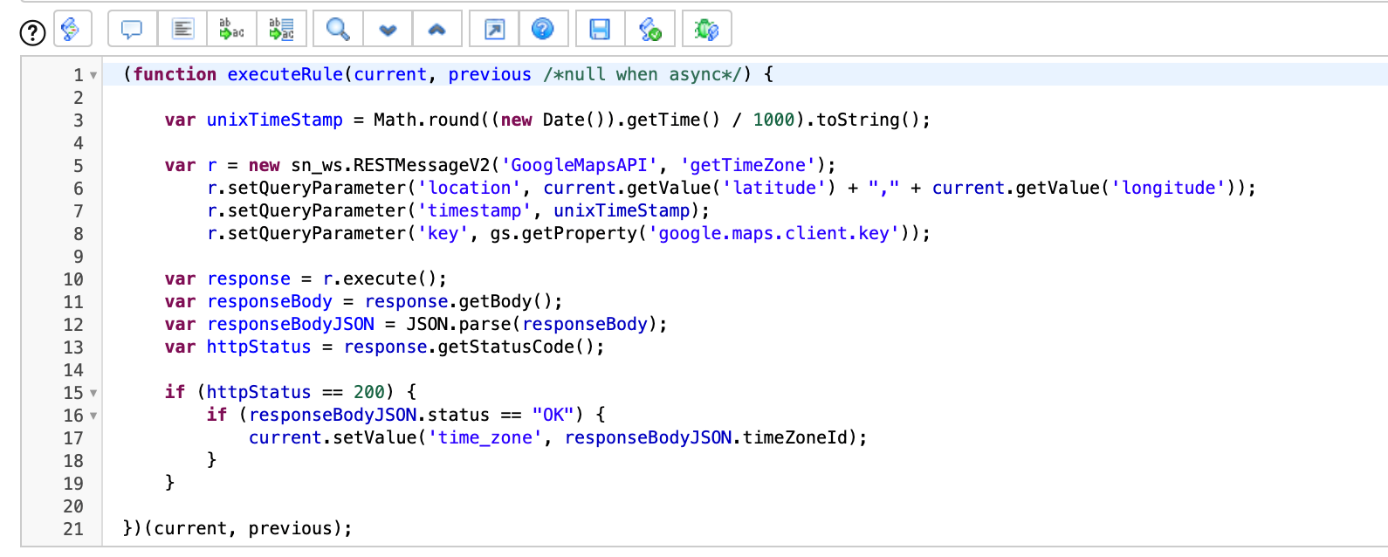
Task: Jump to next match with down chevron
Action: click(x=388, y=30)
